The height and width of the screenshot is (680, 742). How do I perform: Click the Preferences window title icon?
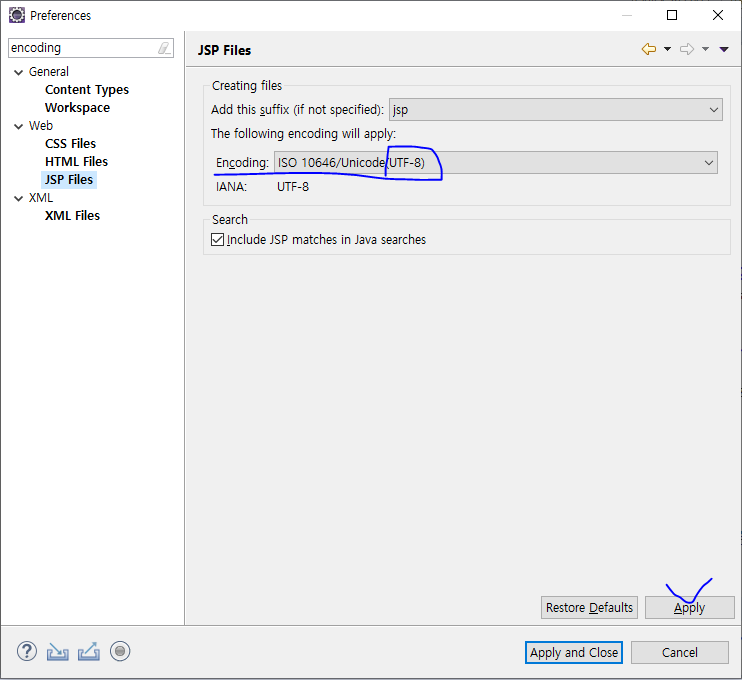17,15
